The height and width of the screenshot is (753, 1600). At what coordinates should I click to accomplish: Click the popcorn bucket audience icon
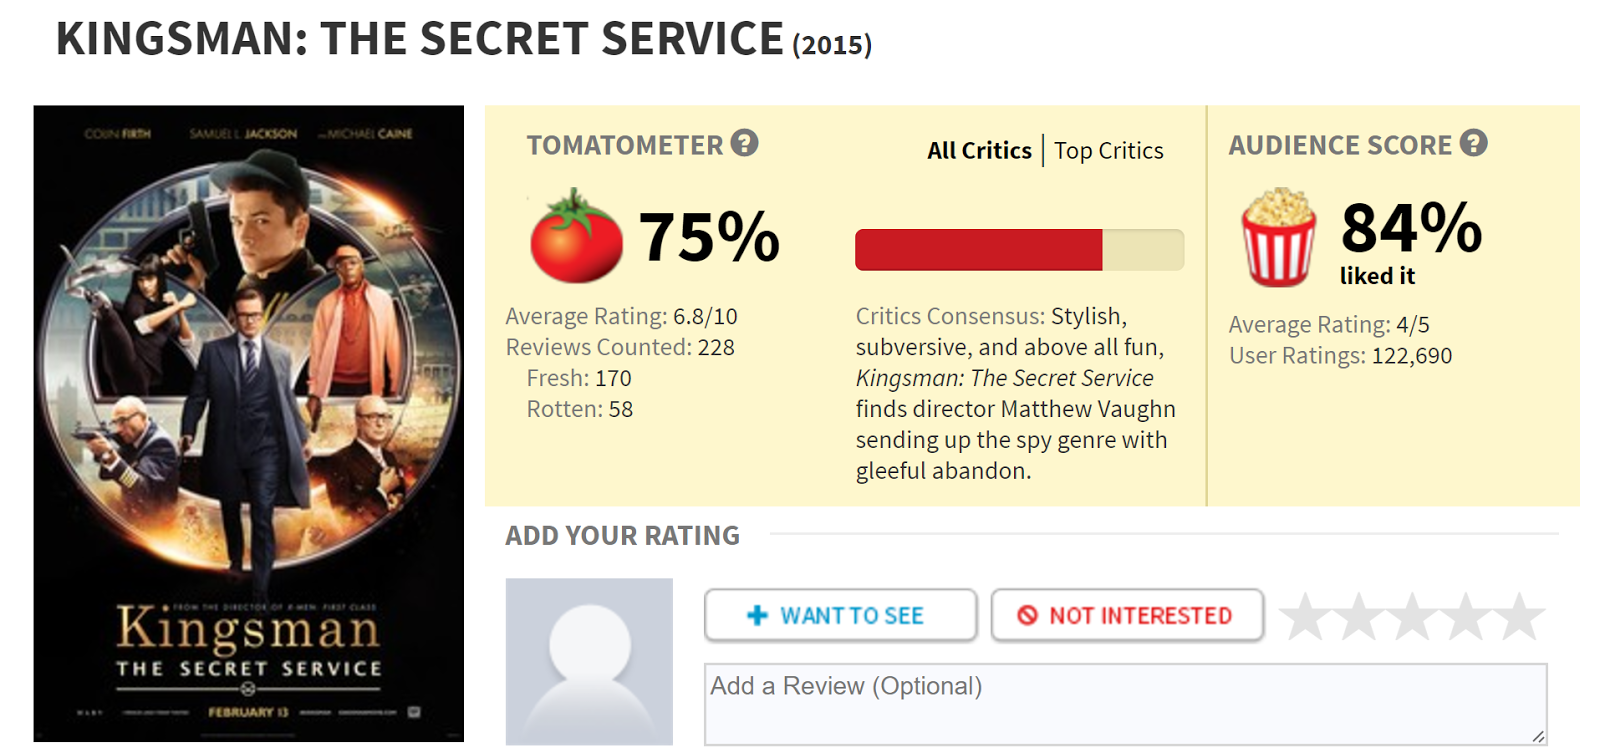click(x=1277, y=237)
